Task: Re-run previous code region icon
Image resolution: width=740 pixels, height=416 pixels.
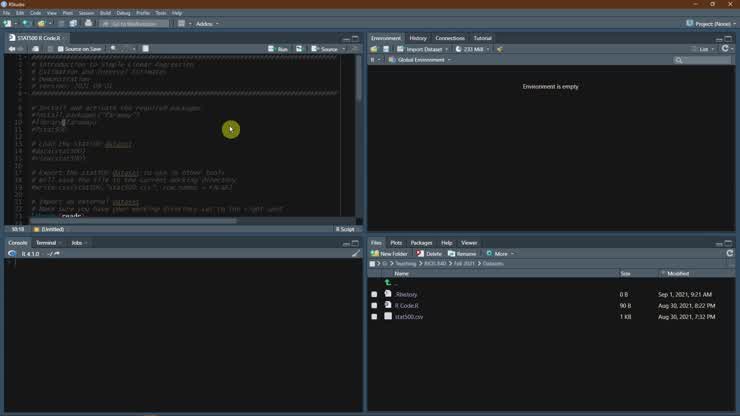Action: 298,48
